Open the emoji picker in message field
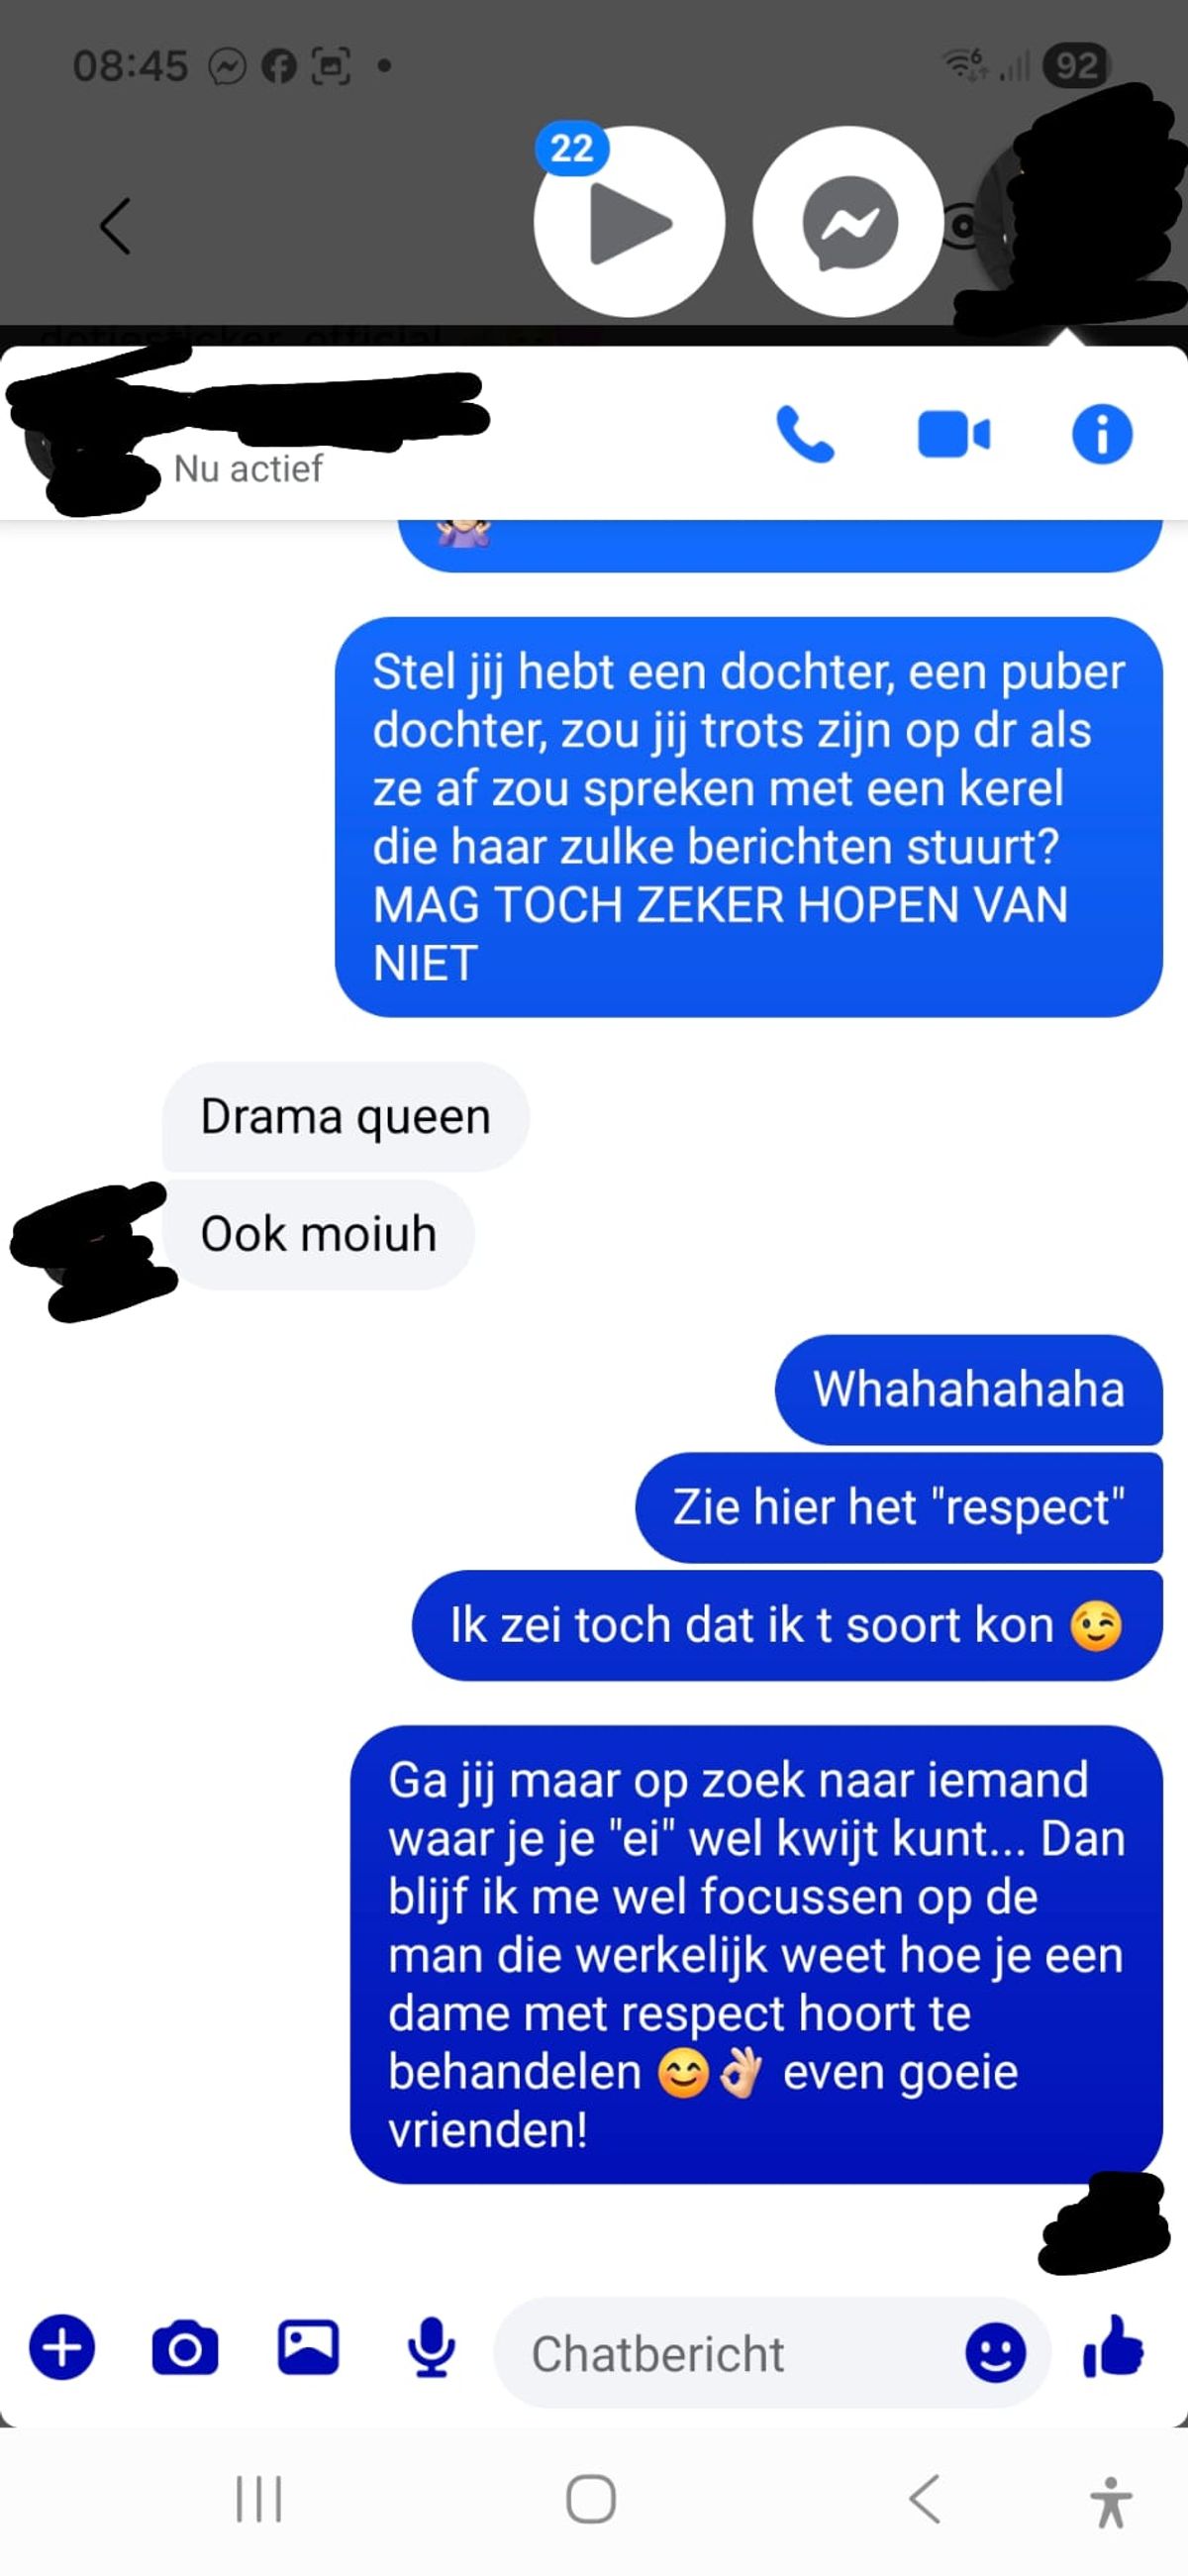1188x2576 pixels. pos(995,2351)
